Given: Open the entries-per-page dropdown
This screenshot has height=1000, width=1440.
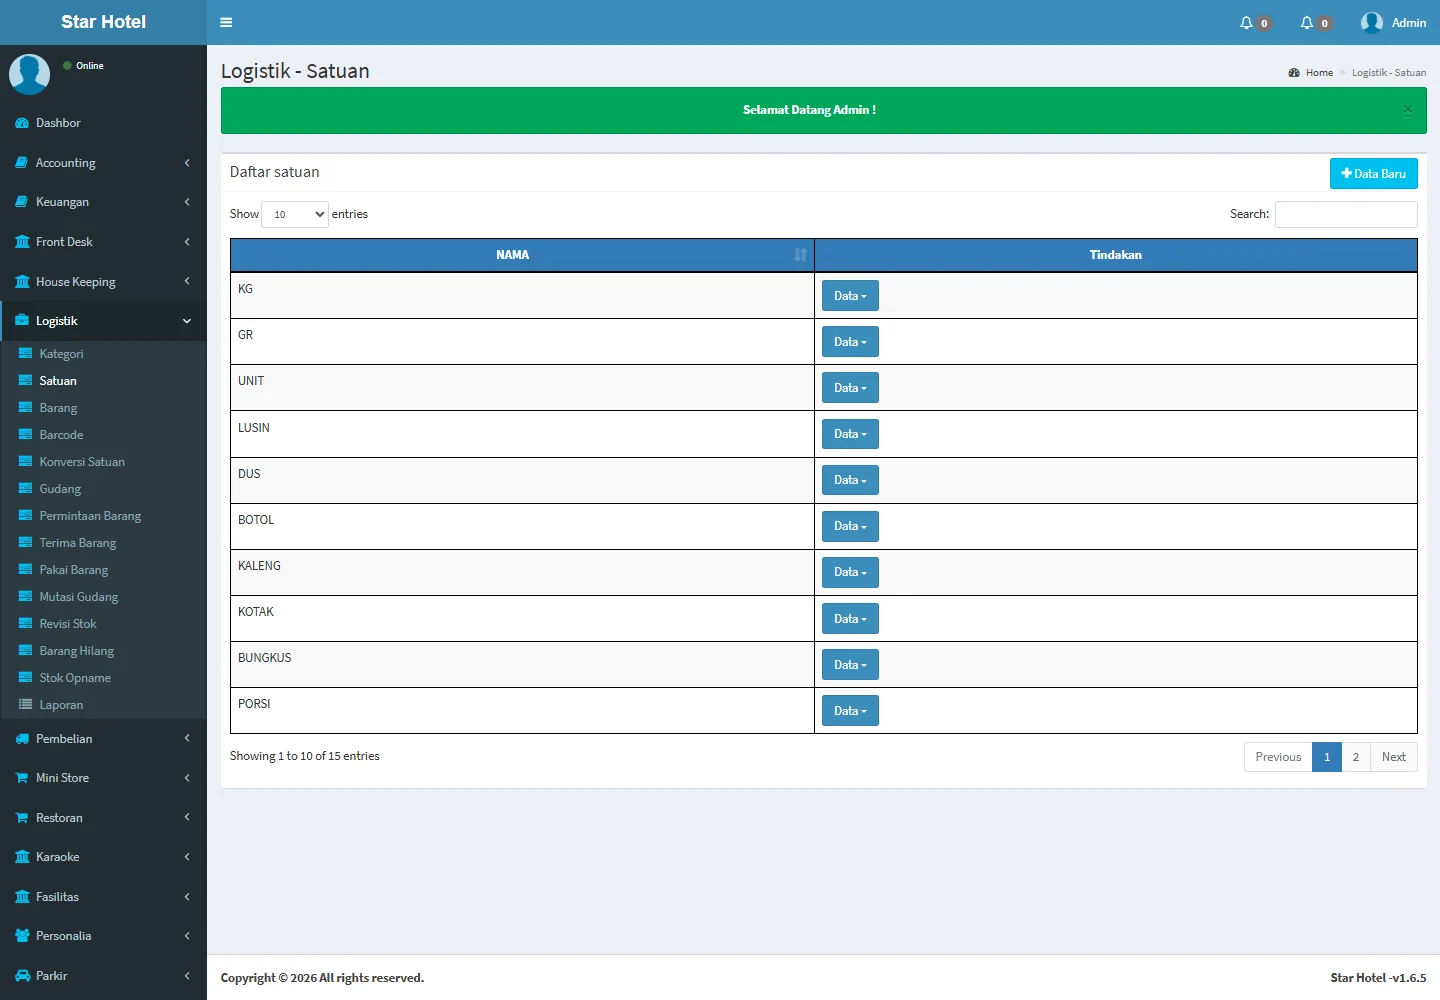Looking at the screenshot, I should (295, 214).
